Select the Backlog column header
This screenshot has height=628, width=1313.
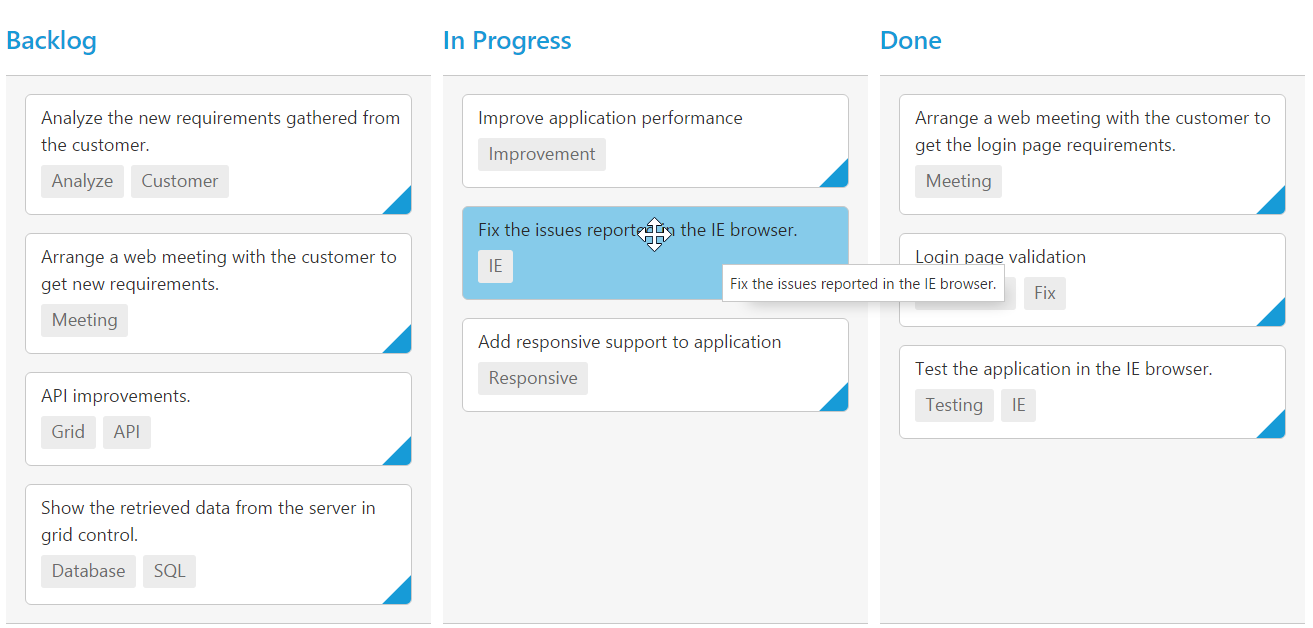(52, 41)
